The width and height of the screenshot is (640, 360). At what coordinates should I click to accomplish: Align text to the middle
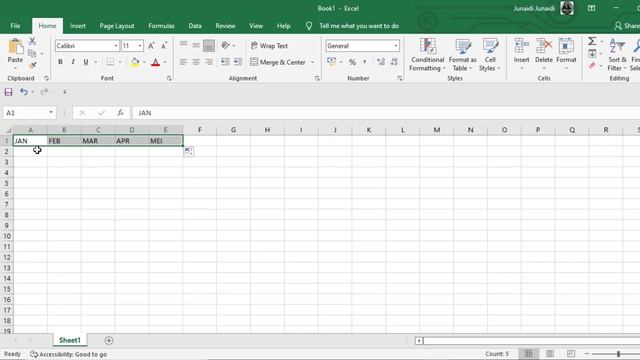pos(196,45)
